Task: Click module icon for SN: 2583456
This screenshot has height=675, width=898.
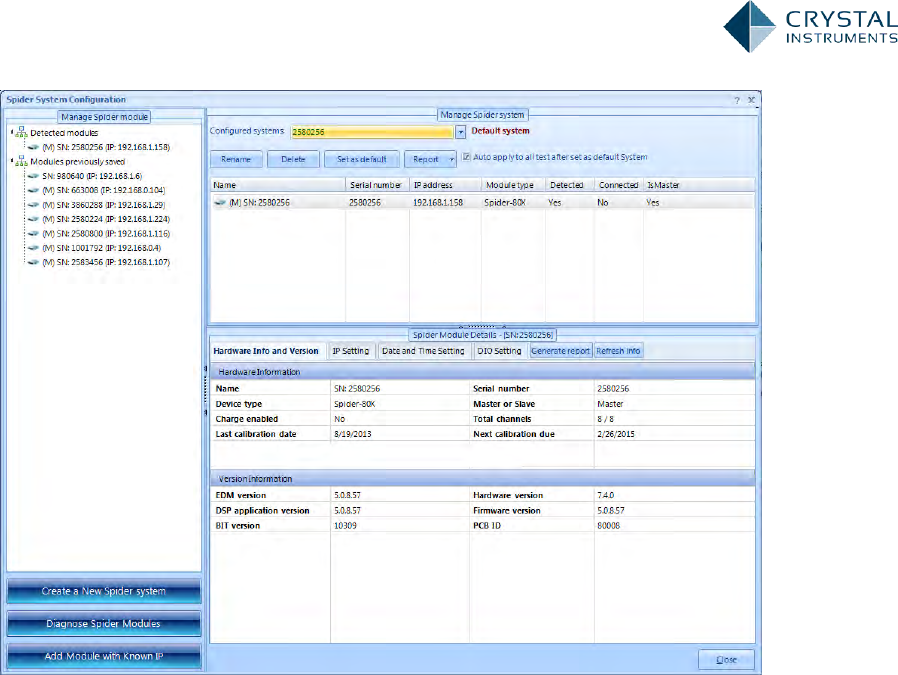Action: pos(32,262)
